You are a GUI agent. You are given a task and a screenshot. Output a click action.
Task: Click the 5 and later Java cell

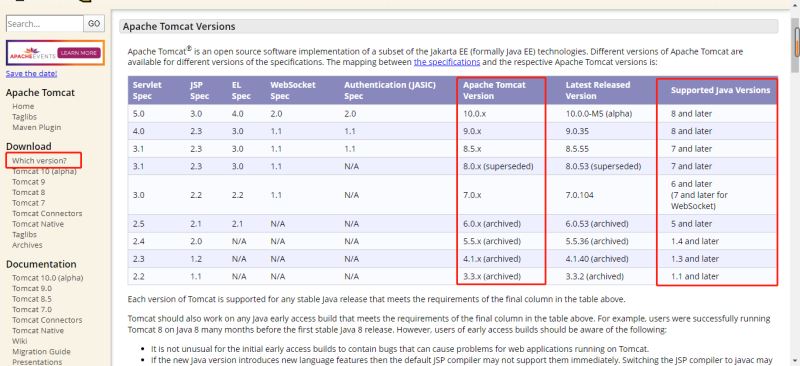coord(691,224)
